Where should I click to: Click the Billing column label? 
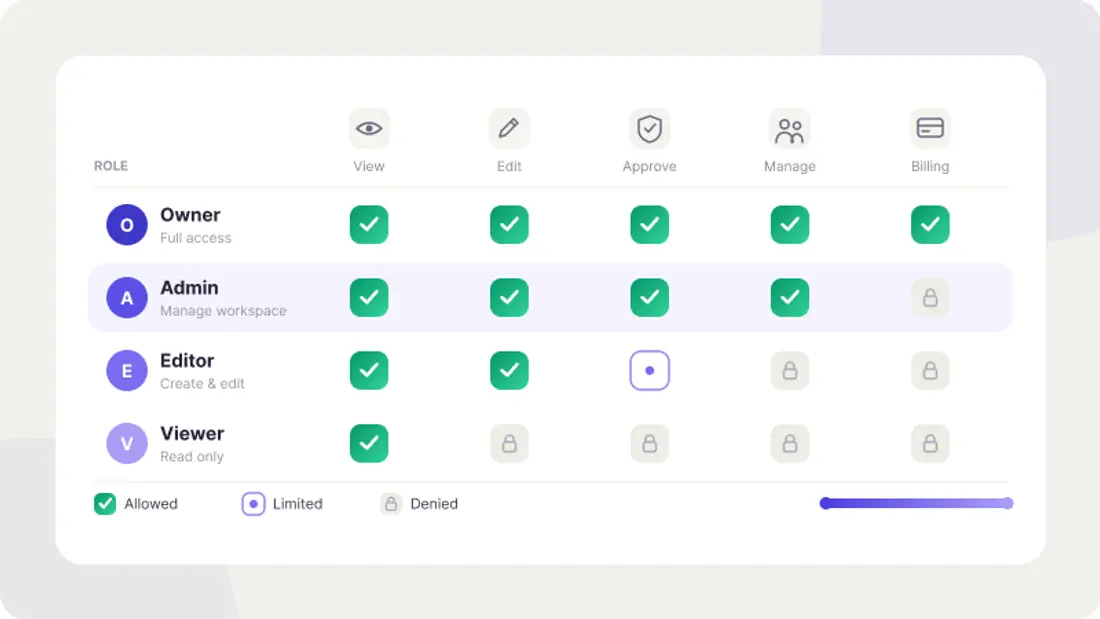[x=930, y=166]
